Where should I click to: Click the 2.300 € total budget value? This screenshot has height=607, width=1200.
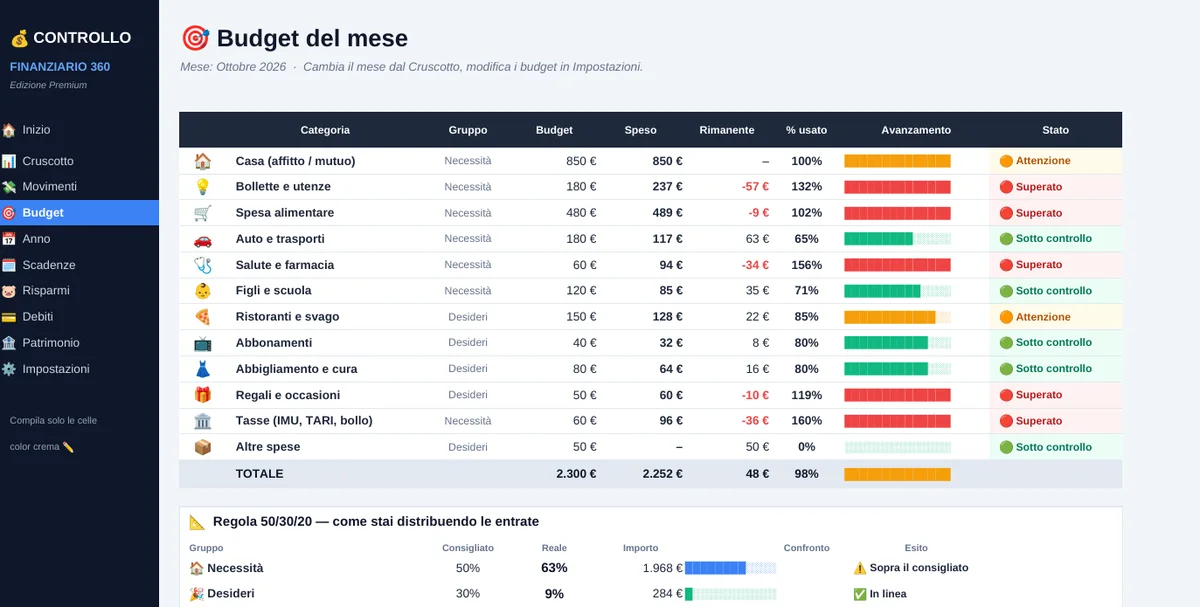(x=576, y=474)
